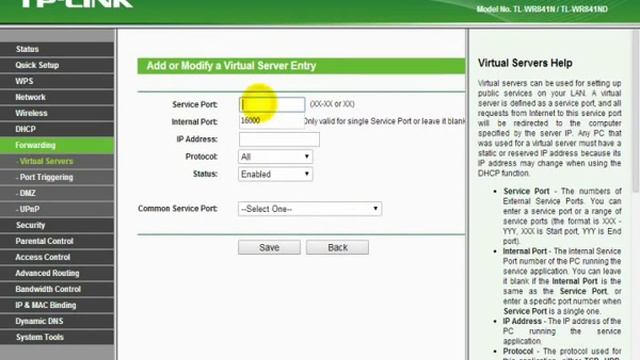Open the Protocol dropdown showing All

tap(276, 157)
